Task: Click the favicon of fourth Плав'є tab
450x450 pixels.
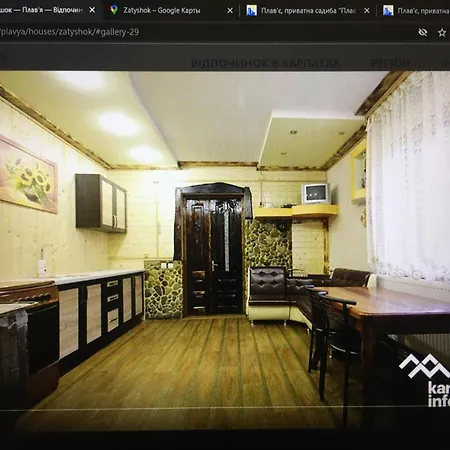Action: pos(388,11)
